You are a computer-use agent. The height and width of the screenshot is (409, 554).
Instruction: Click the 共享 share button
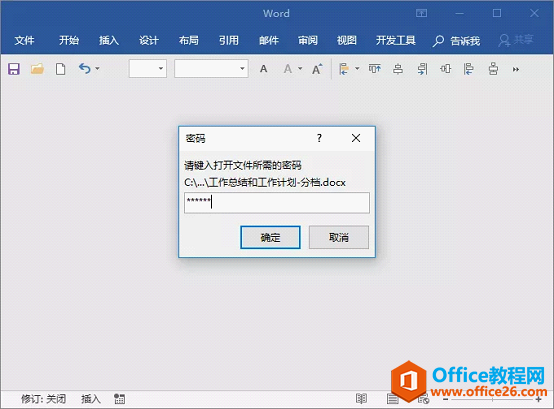pyautogui.click(x=515, y=40)
